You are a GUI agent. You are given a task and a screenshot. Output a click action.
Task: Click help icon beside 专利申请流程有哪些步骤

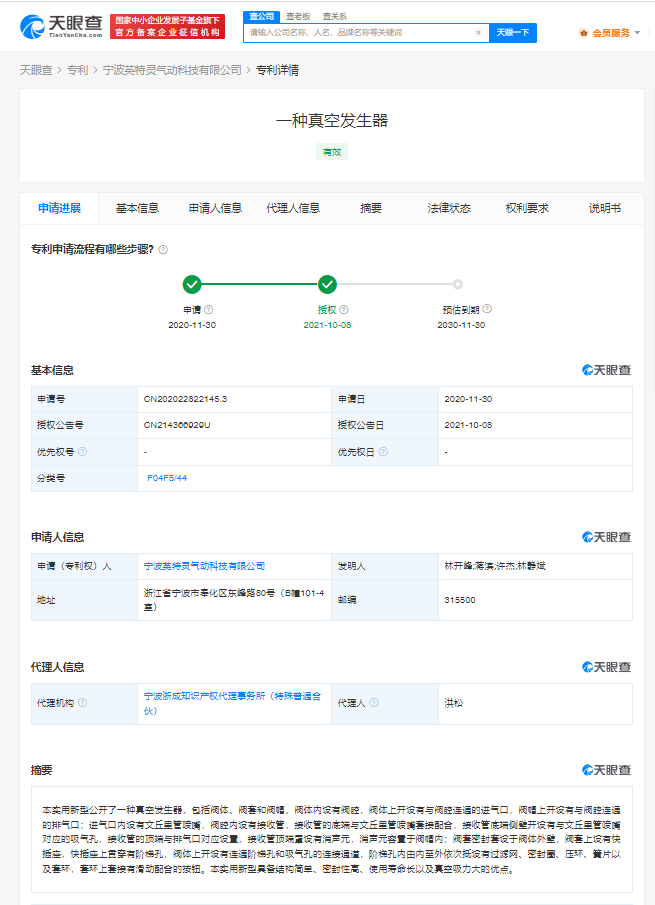pos(163,250)
